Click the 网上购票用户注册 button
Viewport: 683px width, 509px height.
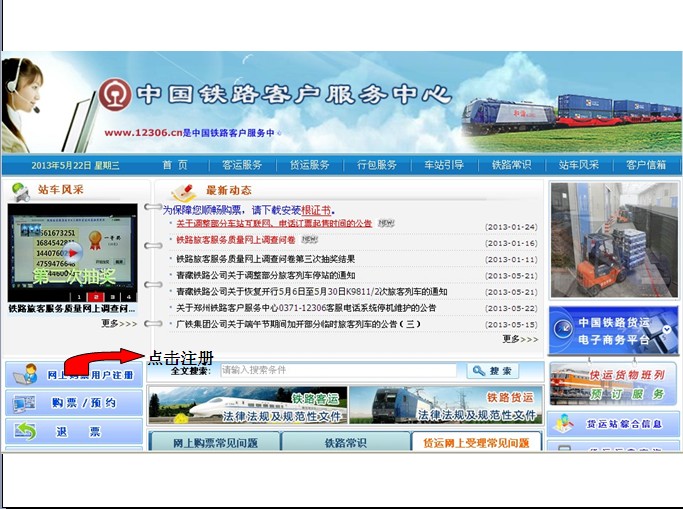pyautogui.click(x=74, y=374)
